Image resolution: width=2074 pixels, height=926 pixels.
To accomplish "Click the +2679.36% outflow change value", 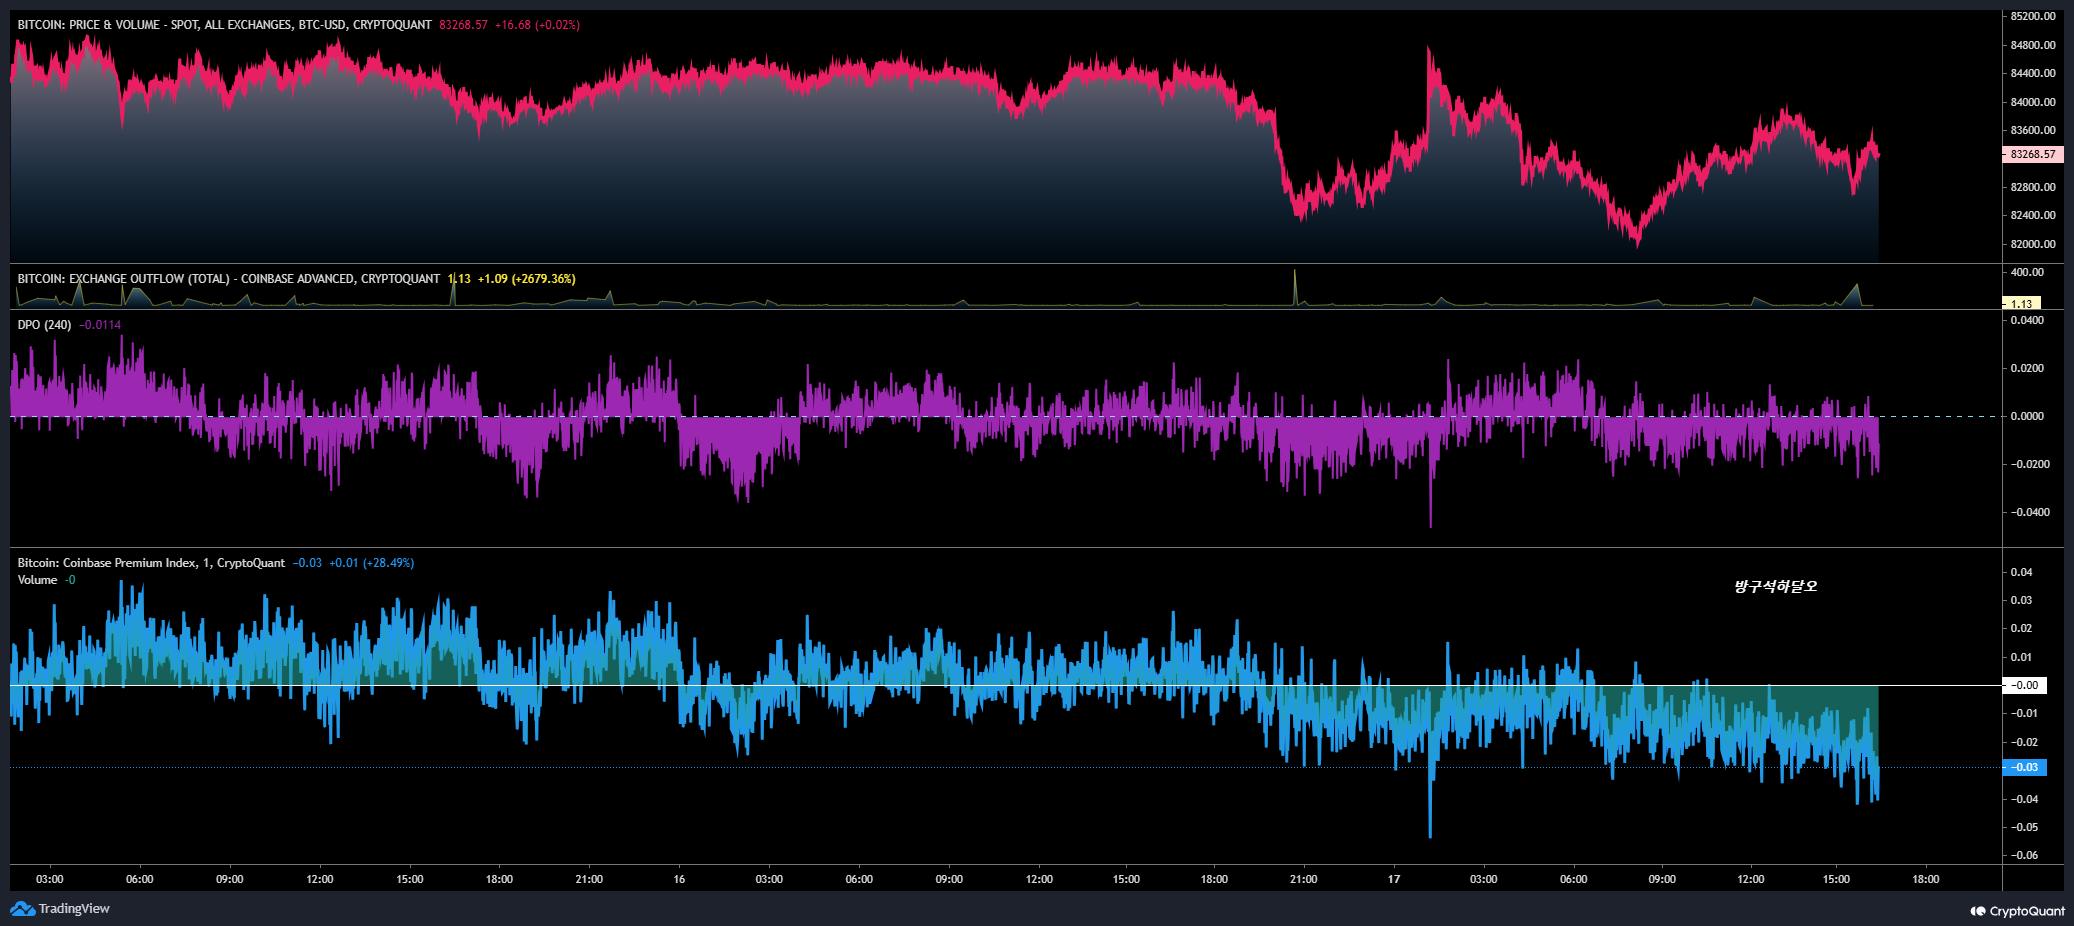I will (543, 279).
